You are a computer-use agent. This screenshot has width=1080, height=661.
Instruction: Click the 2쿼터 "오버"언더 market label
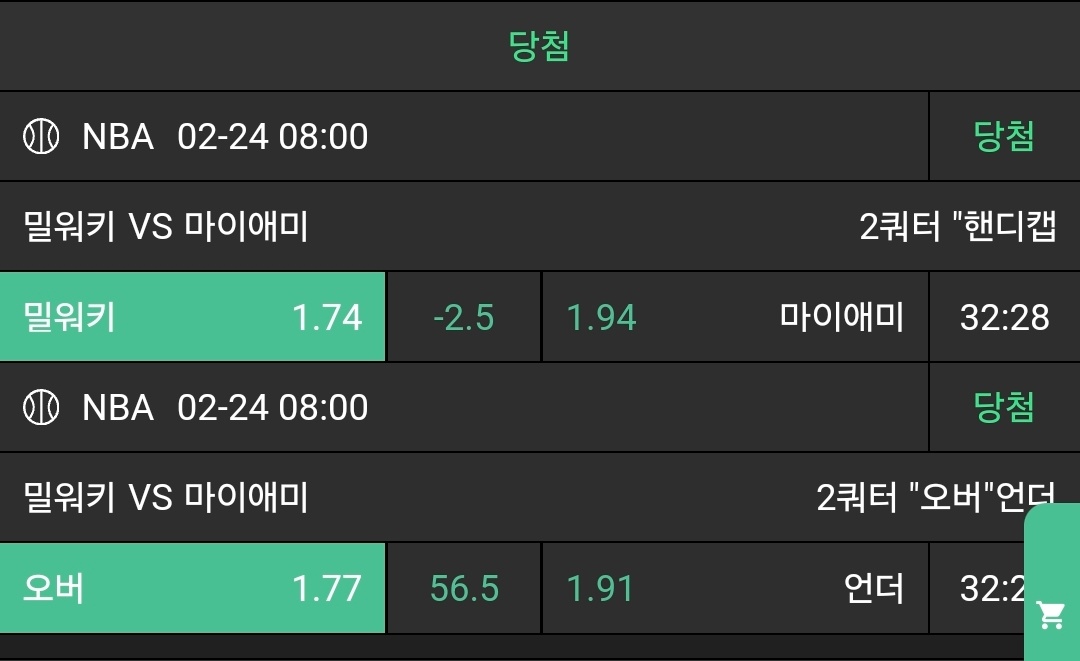(x=935, y=497)
